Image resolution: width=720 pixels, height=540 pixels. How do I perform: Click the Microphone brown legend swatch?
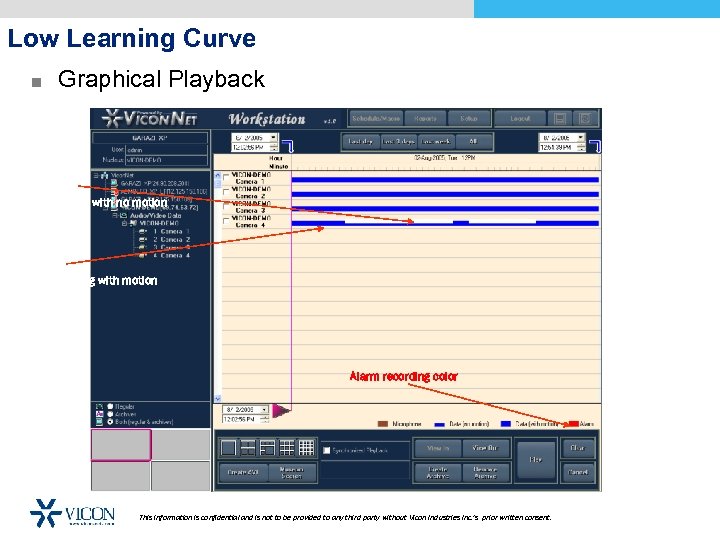coord(383,424)
